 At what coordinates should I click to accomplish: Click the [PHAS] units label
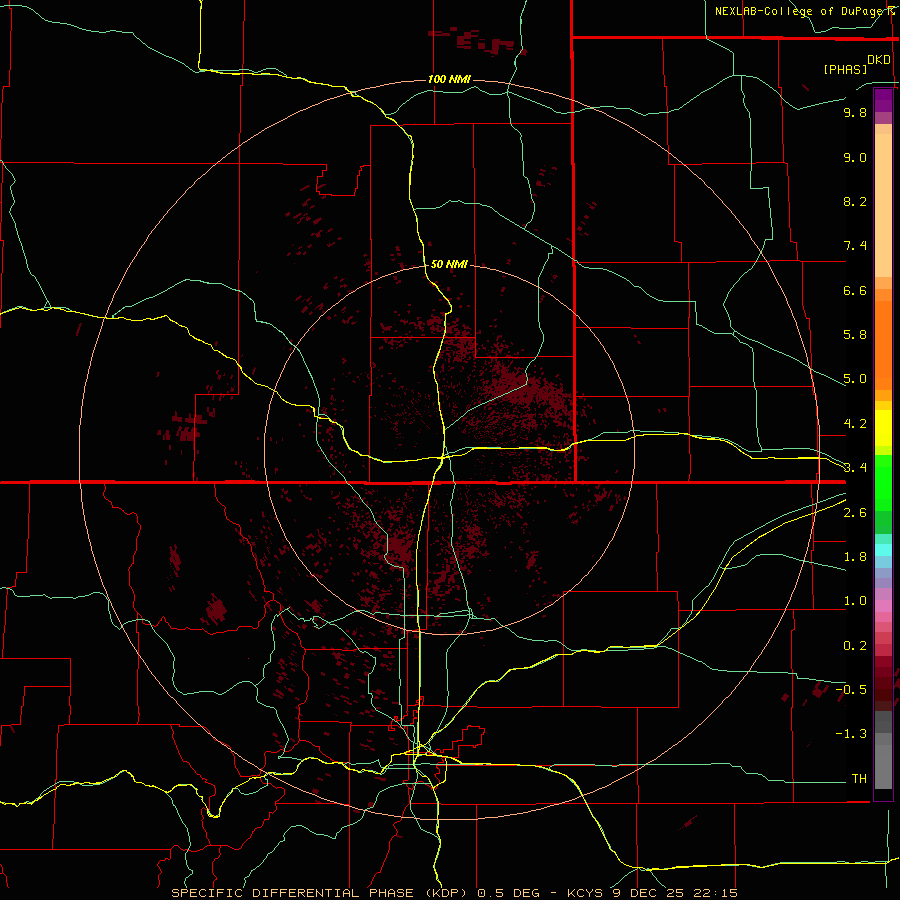click(x=845, y=69)
